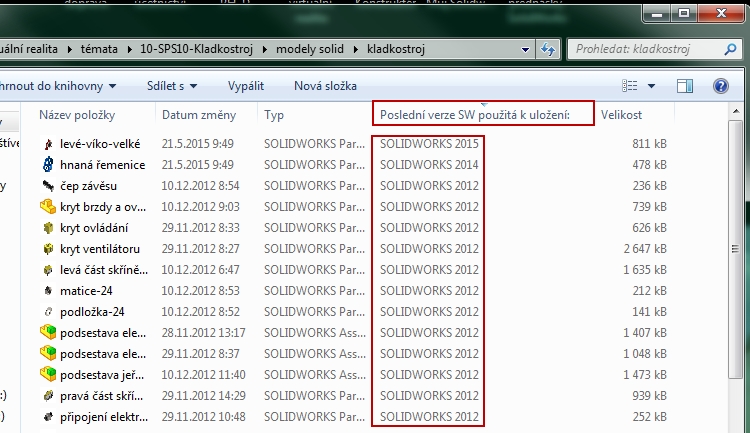This screenshot has height=433, width=750.
Task: Select the kryt ventilátoru file icon
Action: [x=48, y=249]
